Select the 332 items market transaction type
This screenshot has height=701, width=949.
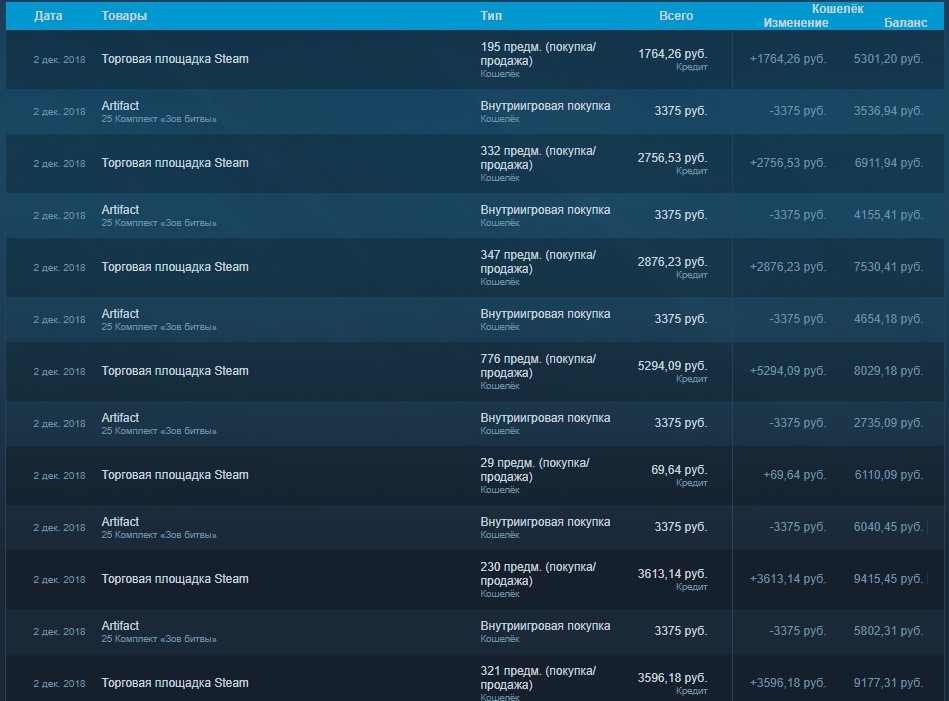tap(538, 157)
